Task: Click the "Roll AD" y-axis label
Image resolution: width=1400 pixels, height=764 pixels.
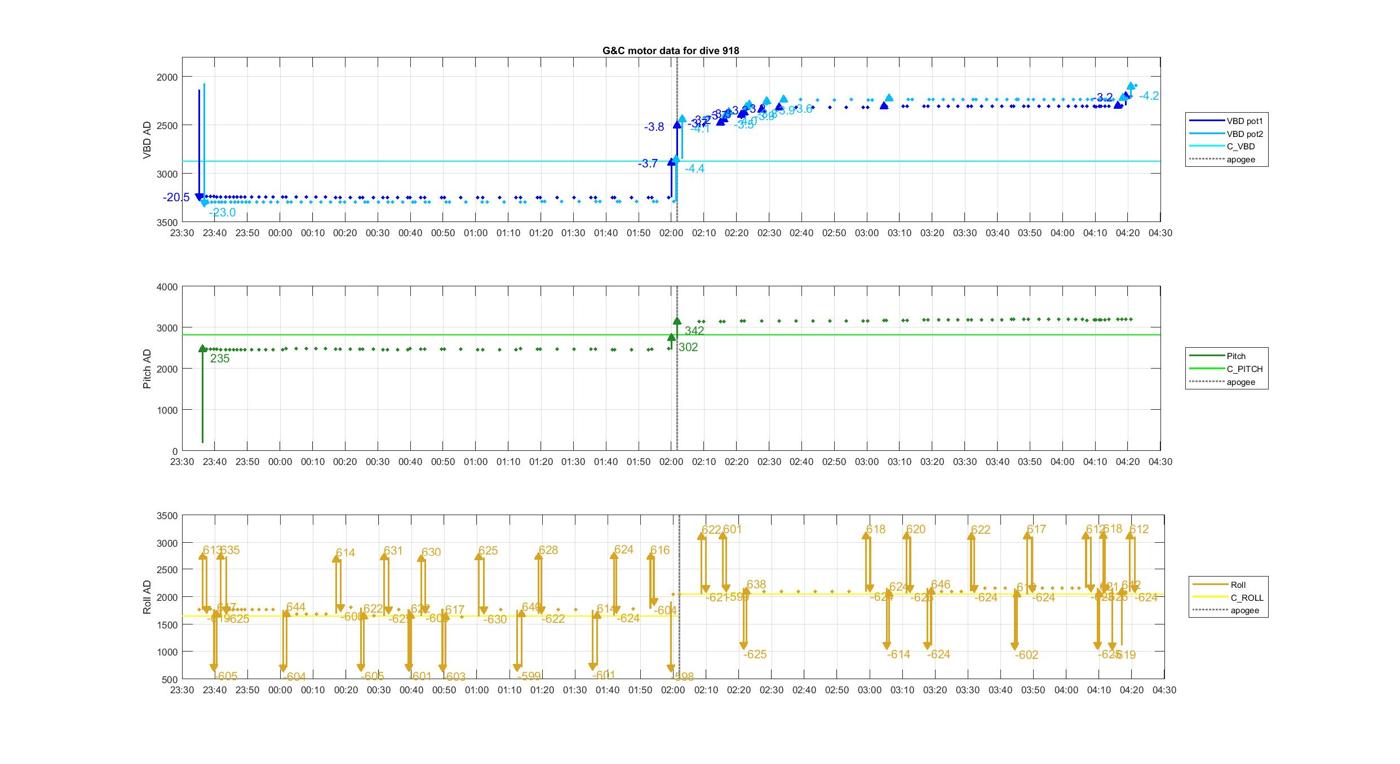Action: click(147, 597)
